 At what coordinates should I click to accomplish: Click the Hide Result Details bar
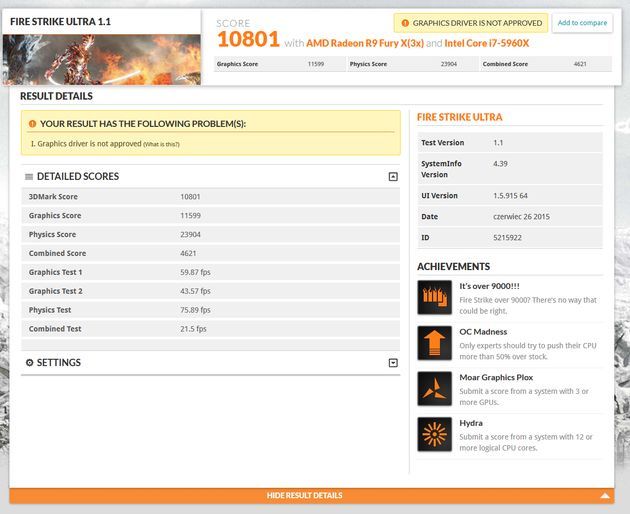coord(312,496)
